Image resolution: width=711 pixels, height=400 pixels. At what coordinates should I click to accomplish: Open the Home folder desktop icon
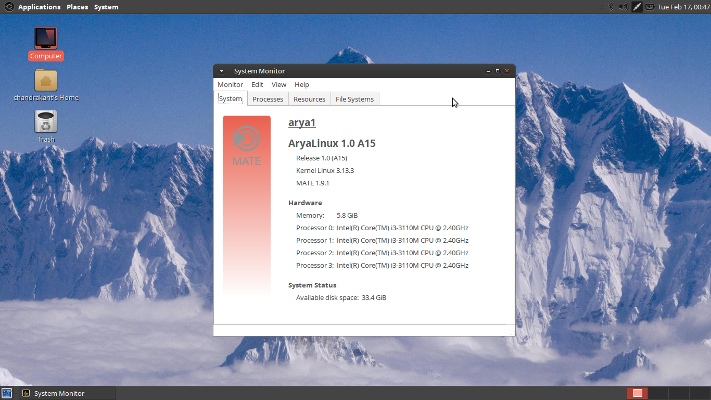tap(45, 81)
